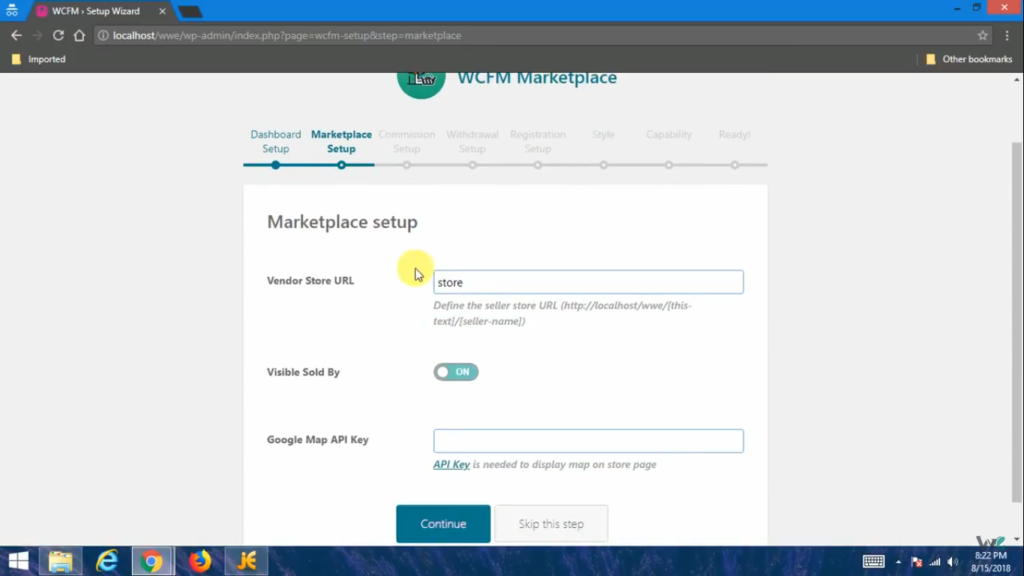Jump to the Commission Setup step
This screenshot has height=576, width=1024.
pos(407,141)
